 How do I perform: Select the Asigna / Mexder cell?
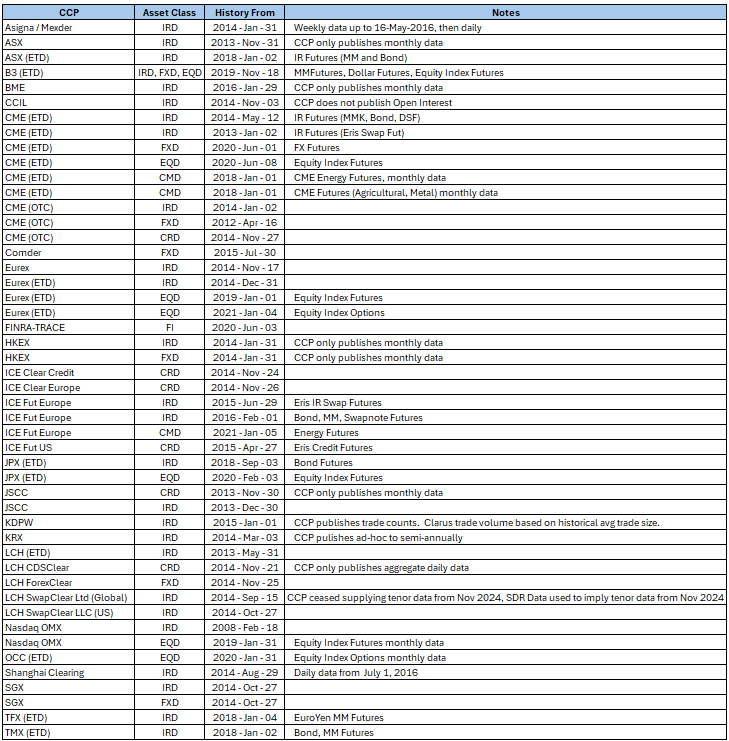tap(69, 27)
